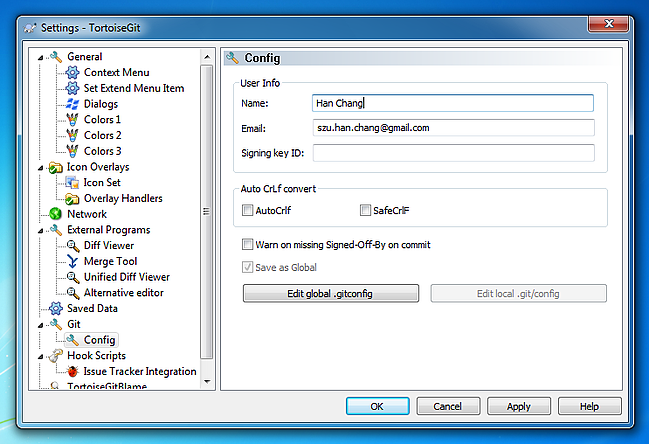
Task: Click the Colors 1 icon
Action: 72,120
